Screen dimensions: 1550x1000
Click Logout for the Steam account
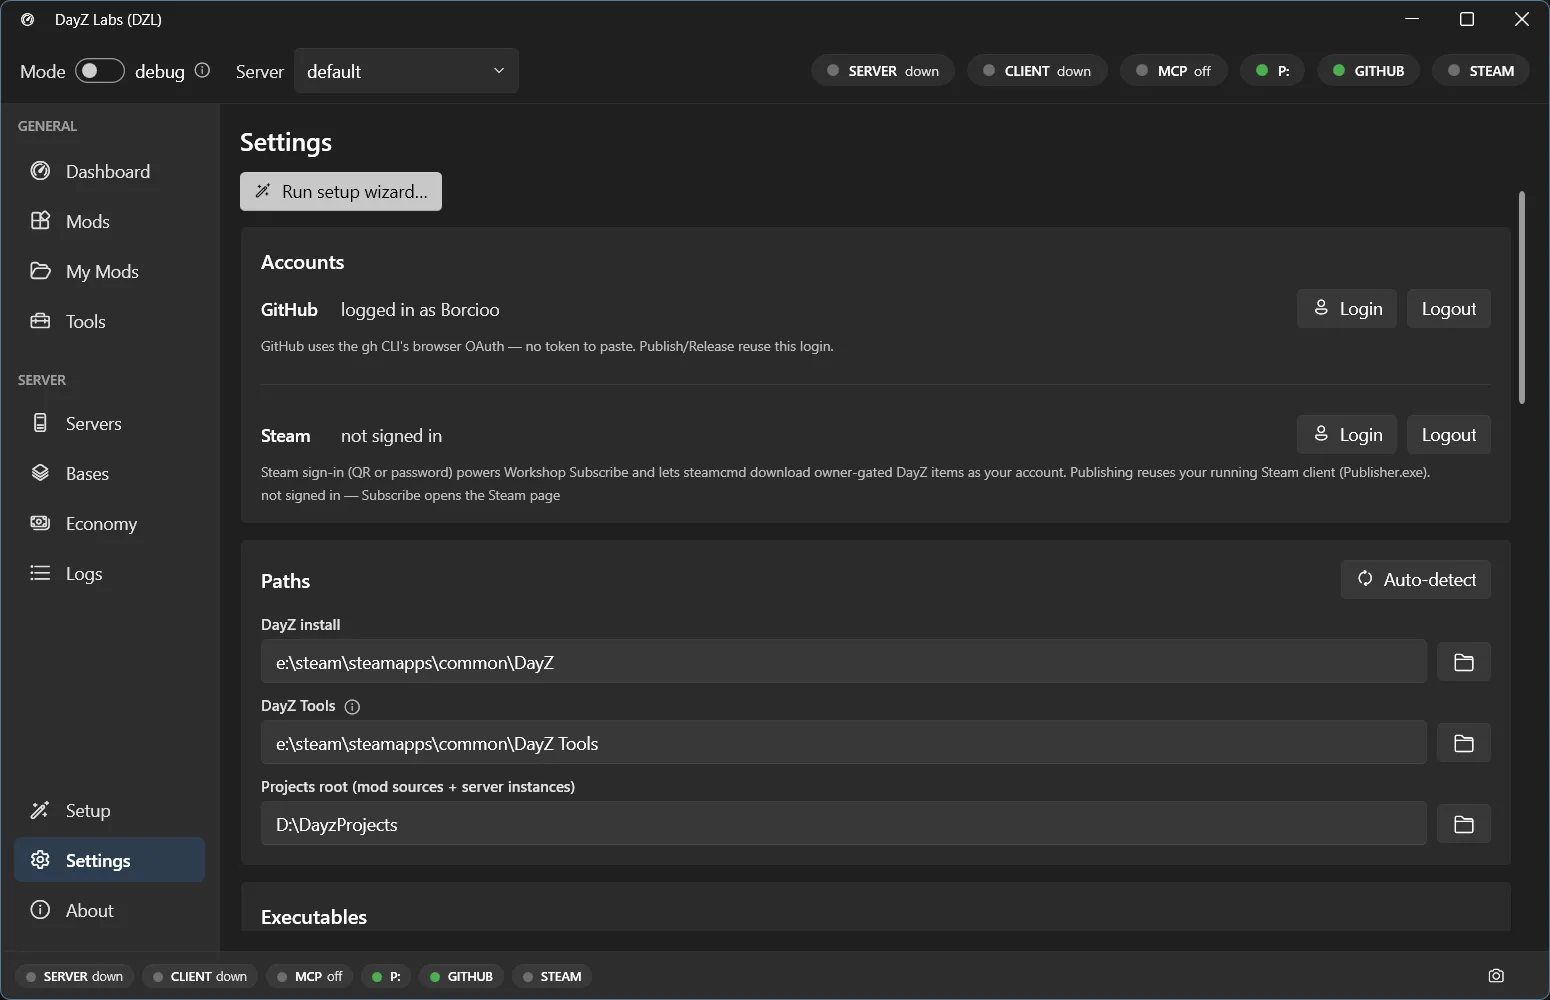pyautogui.click(x=1449, y=434)
